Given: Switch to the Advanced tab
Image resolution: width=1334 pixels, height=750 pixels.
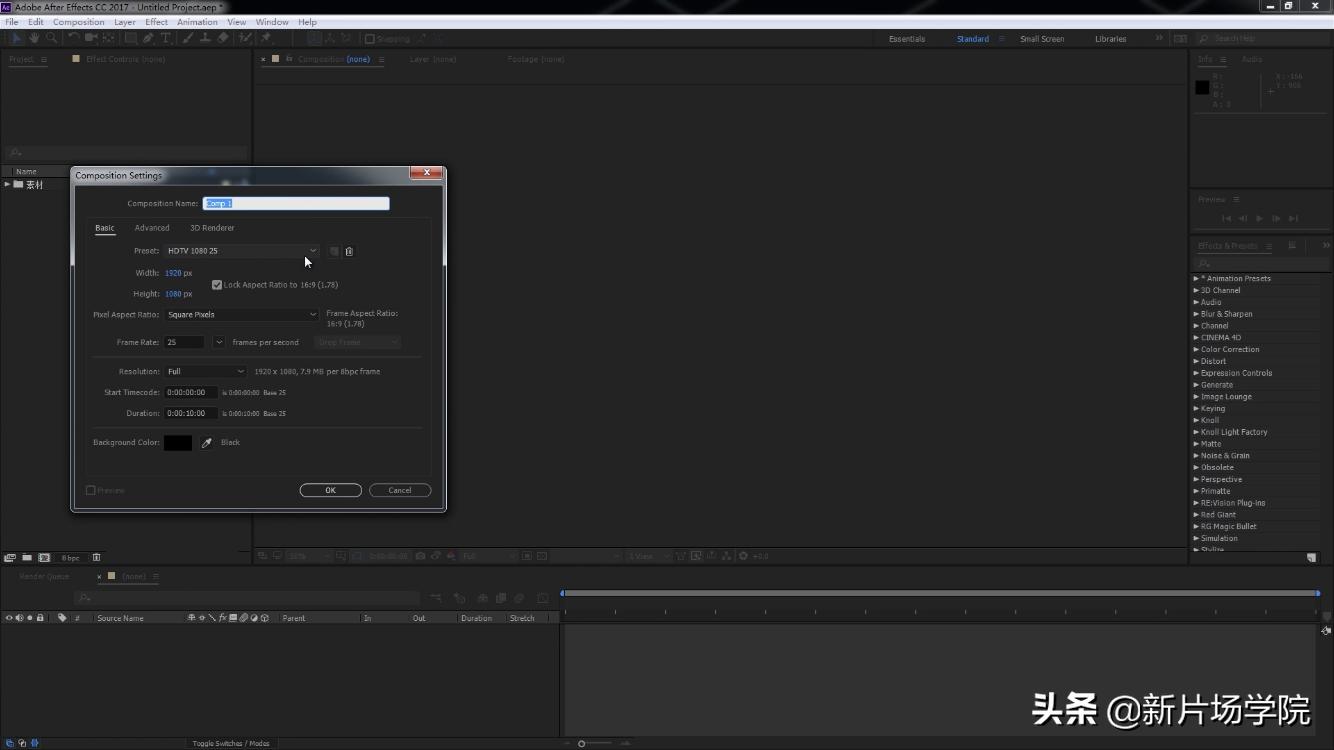Looking at the screenshot, I should pyautogui.click(x=152, y=228).
